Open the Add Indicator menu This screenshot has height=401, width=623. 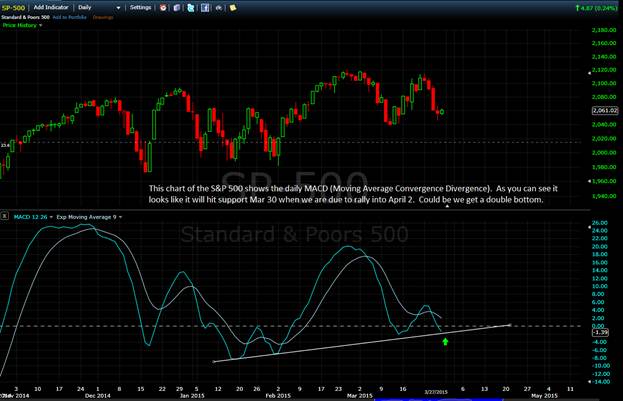[51, 7]
